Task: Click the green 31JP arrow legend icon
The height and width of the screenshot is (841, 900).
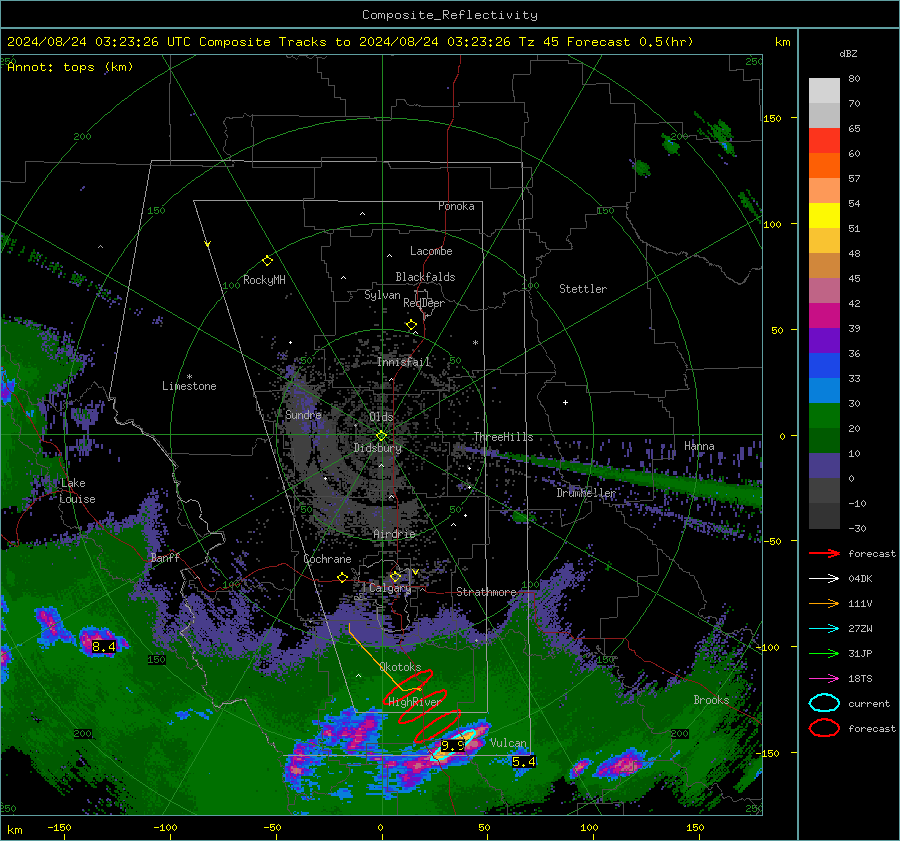Action: pyautogui.click(x=824, y=653)
